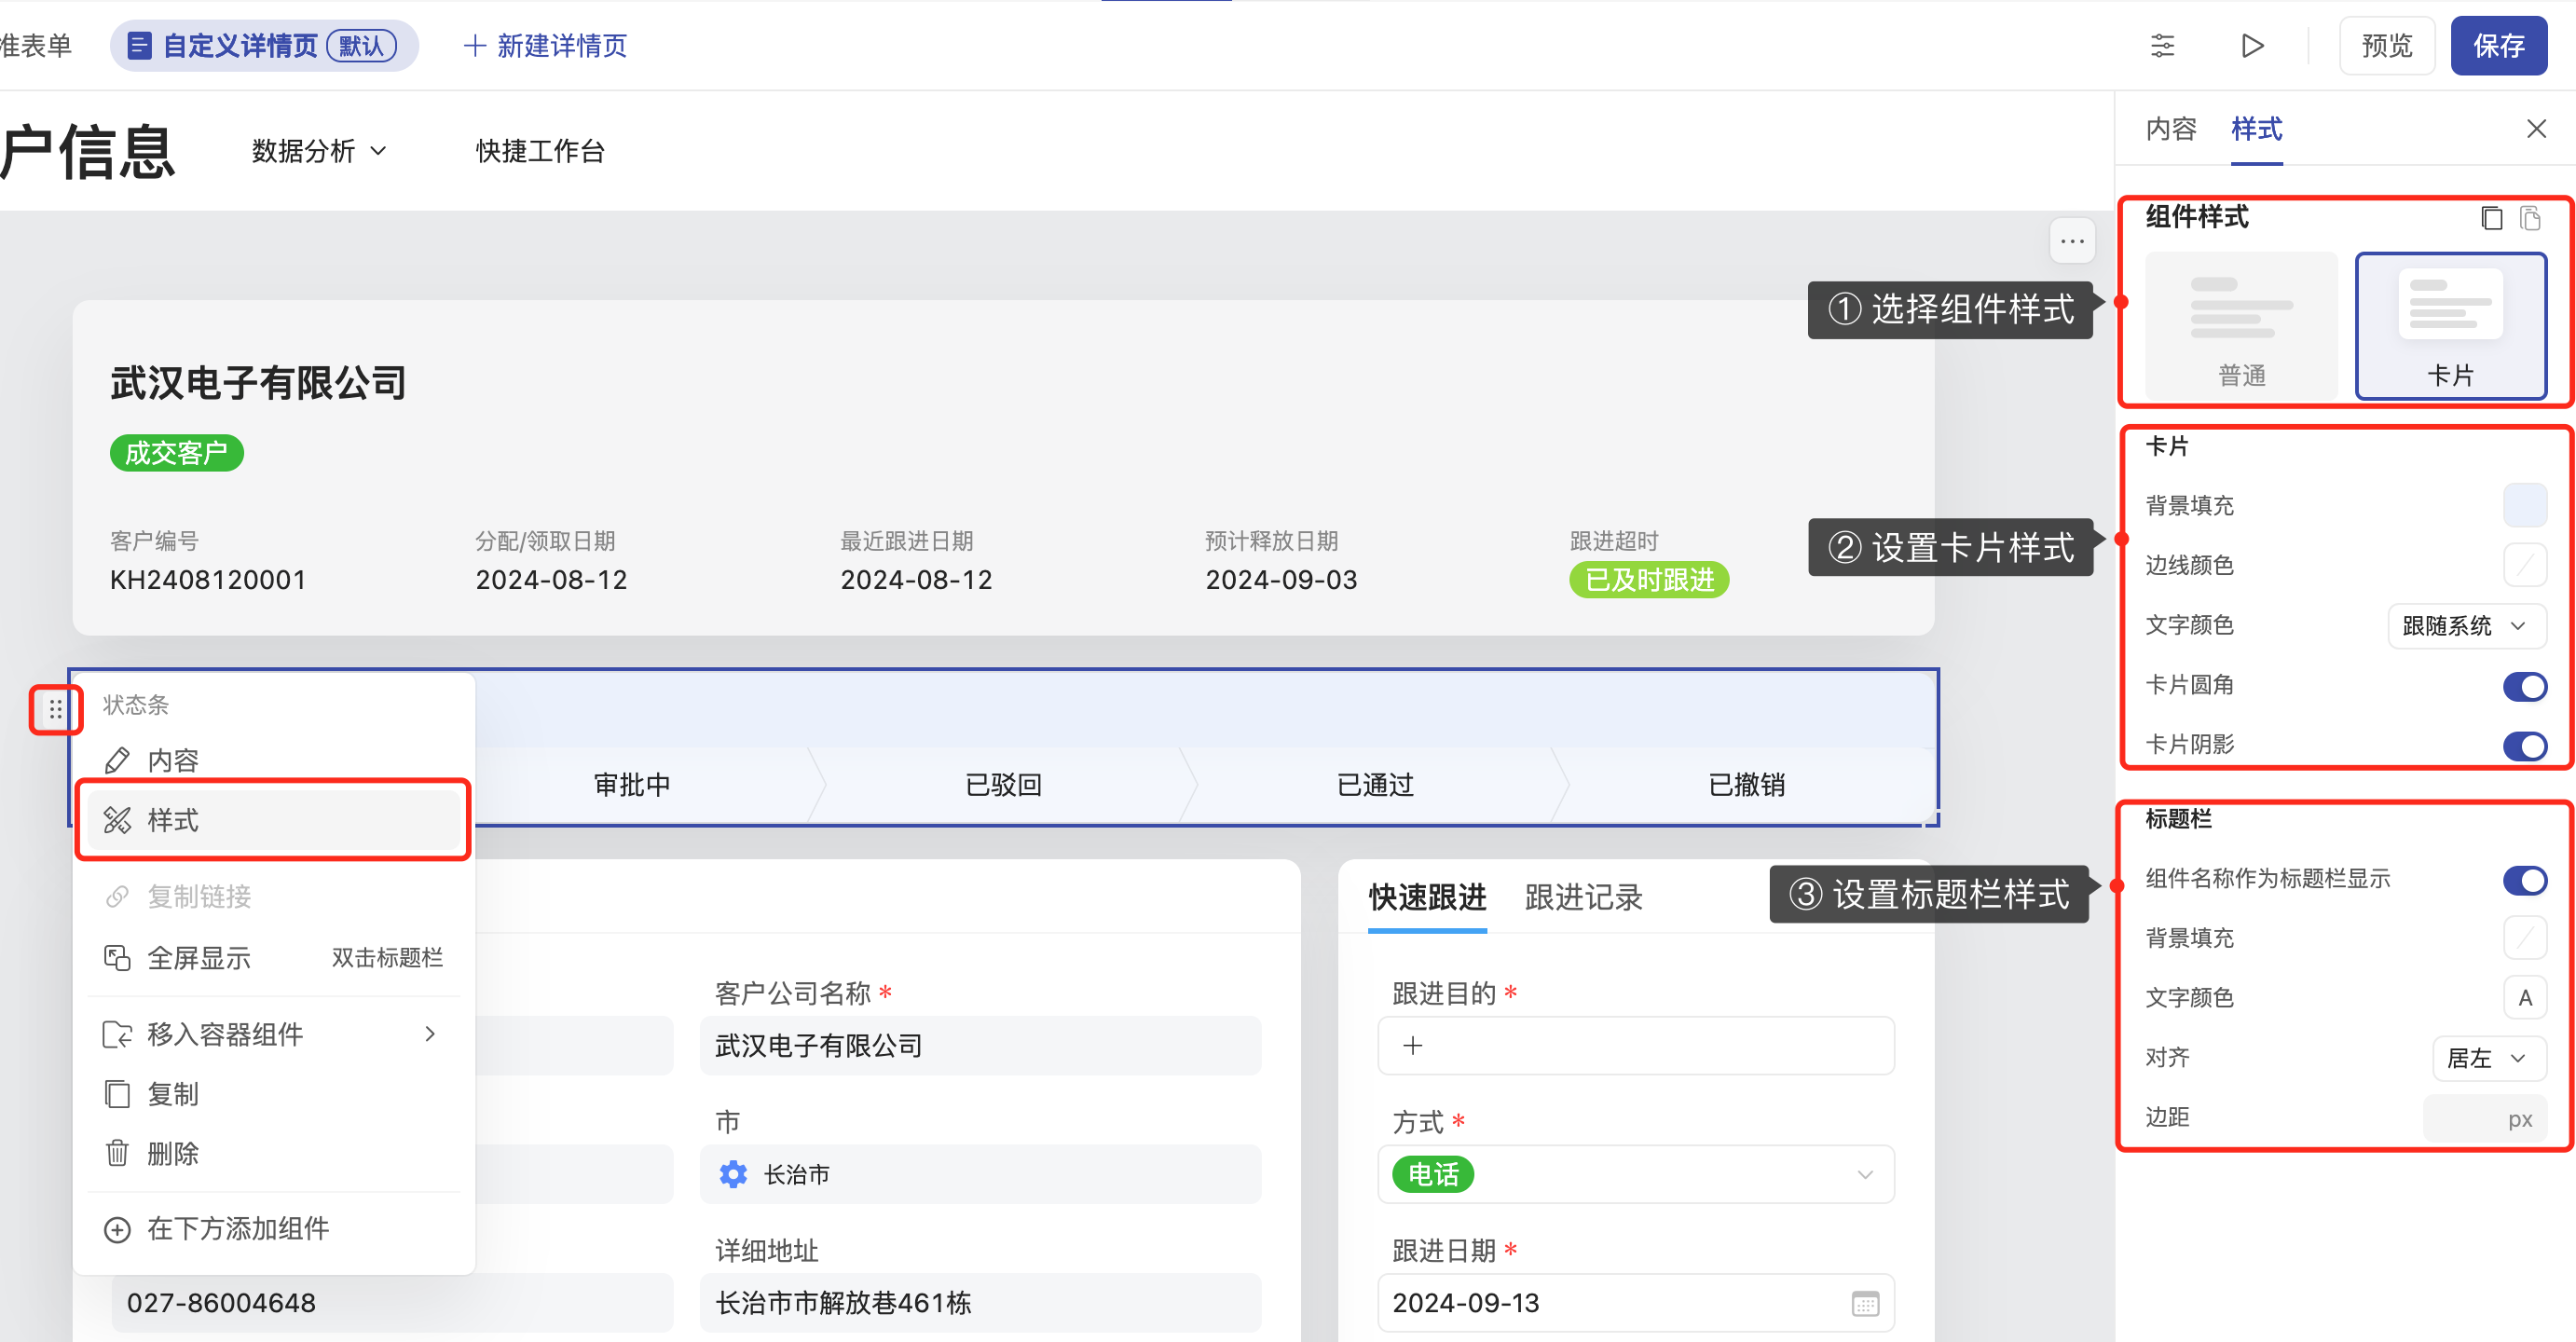Expand the 数据分析 dropdown
The image size is (2576, 1342).
(x=319, y=151)
